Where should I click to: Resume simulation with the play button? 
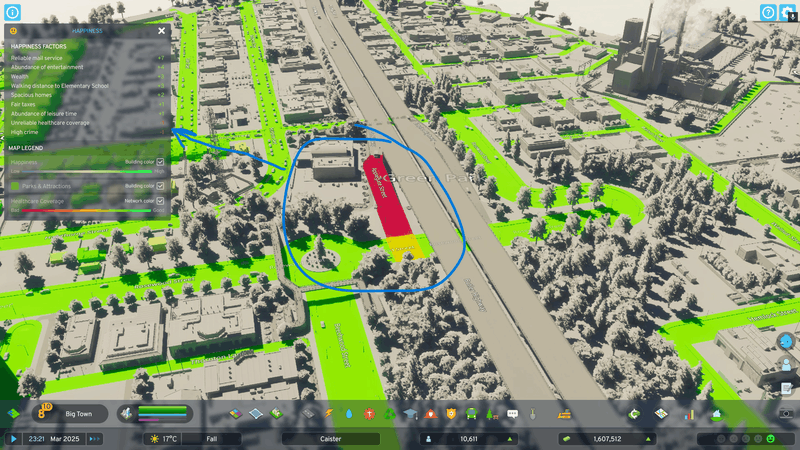pos(14,439)
